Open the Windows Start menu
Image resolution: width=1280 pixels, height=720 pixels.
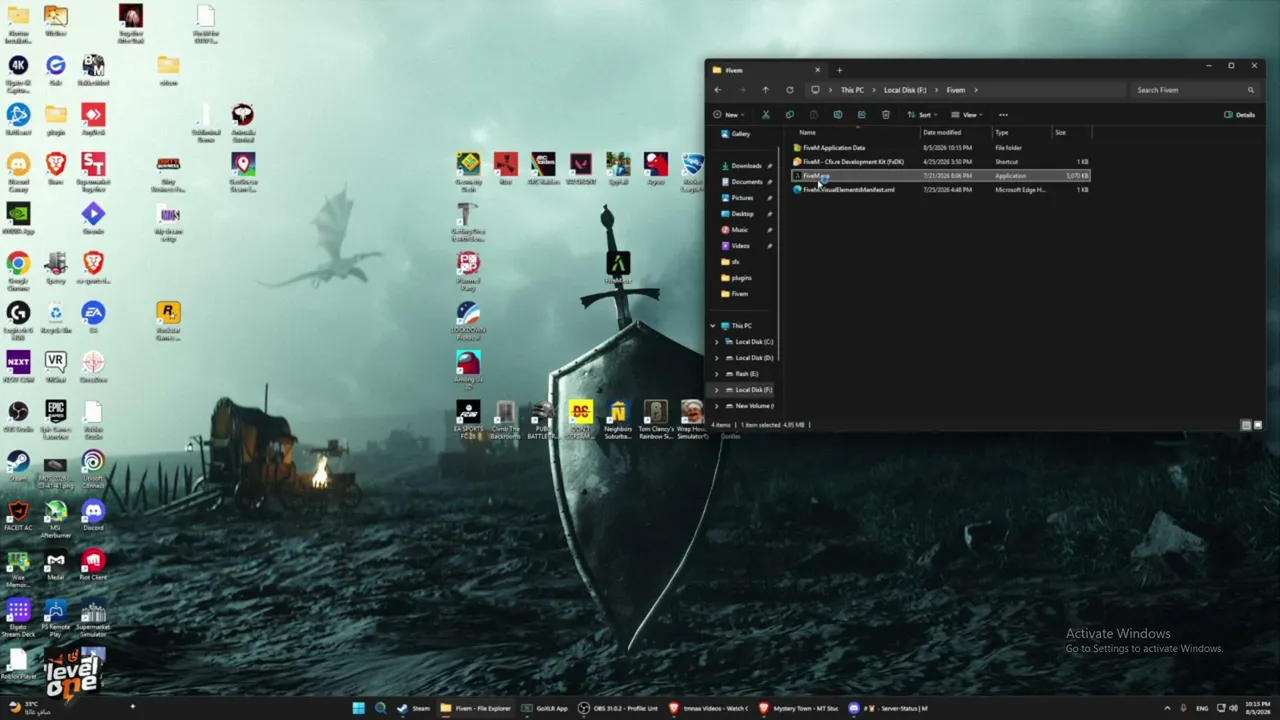coord(358,708)
